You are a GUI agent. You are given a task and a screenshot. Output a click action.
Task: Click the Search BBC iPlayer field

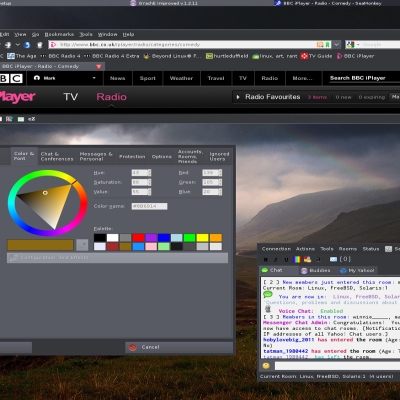[364, 78]
